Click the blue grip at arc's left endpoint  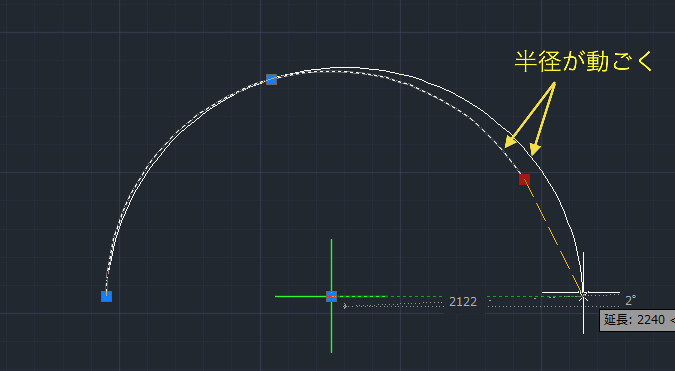(x=106, y=296)
